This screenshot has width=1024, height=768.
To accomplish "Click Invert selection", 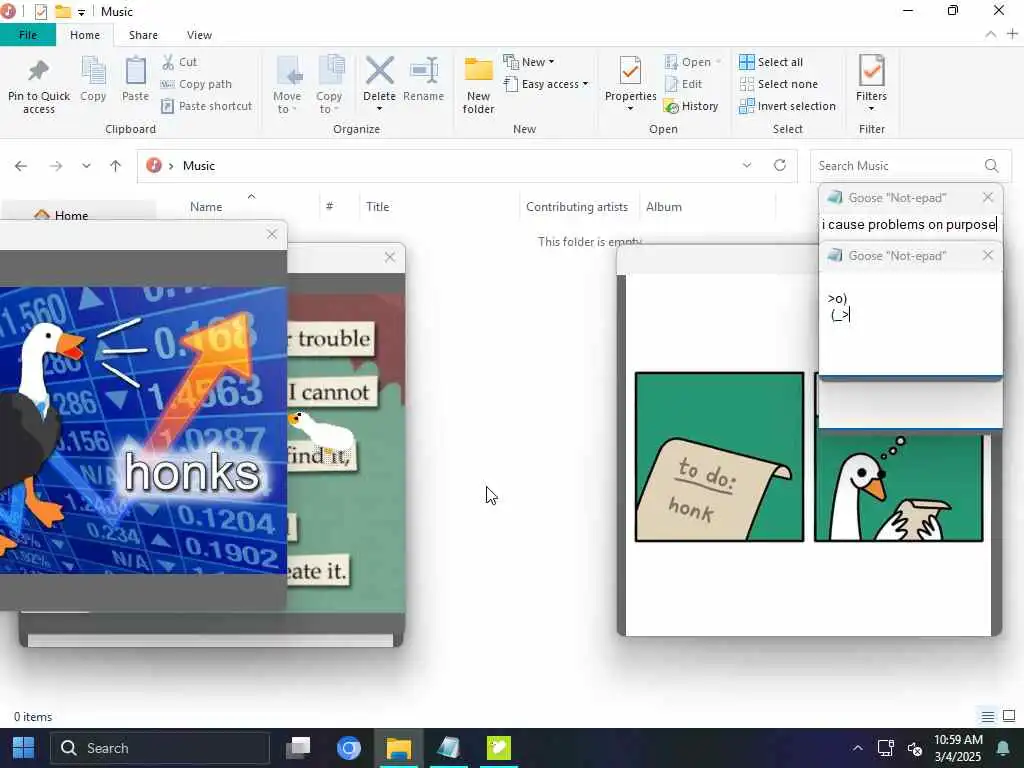I will (788, 106).
